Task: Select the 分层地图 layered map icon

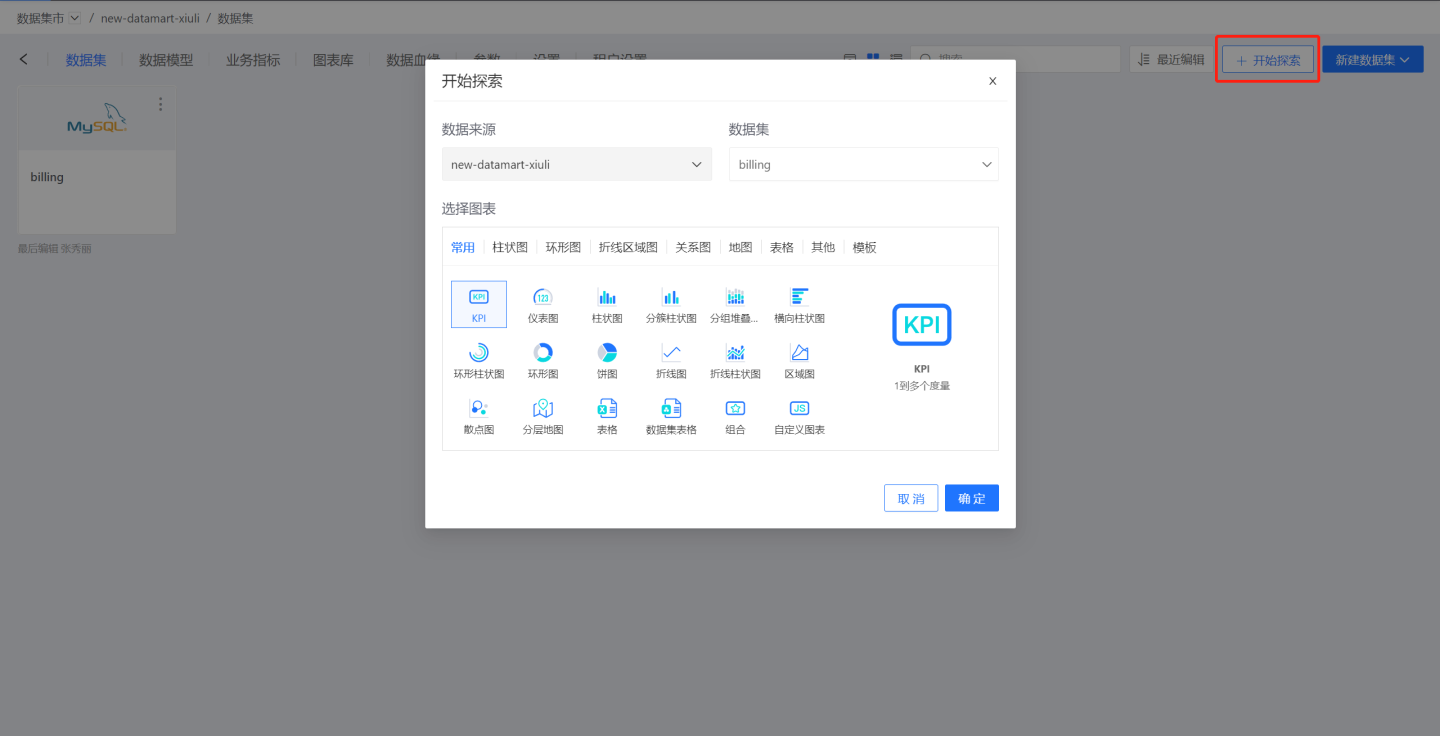Action: (543, 409)
